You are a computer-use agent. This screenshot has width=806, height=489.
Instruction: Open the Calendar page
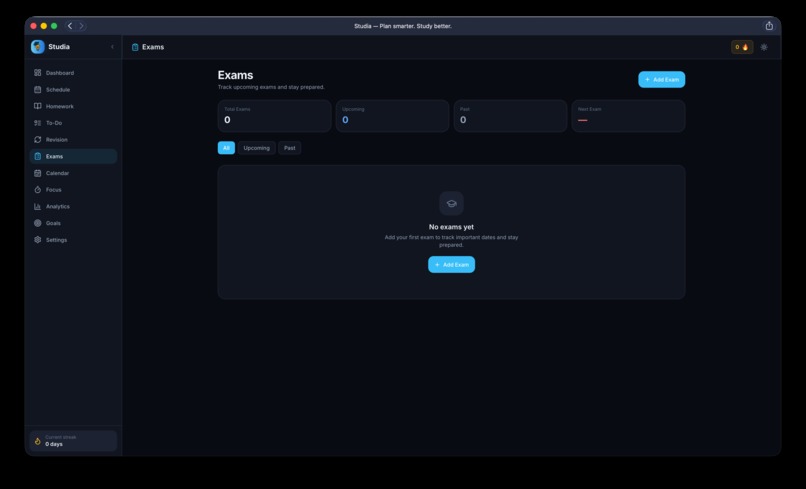tap(73, 173)
